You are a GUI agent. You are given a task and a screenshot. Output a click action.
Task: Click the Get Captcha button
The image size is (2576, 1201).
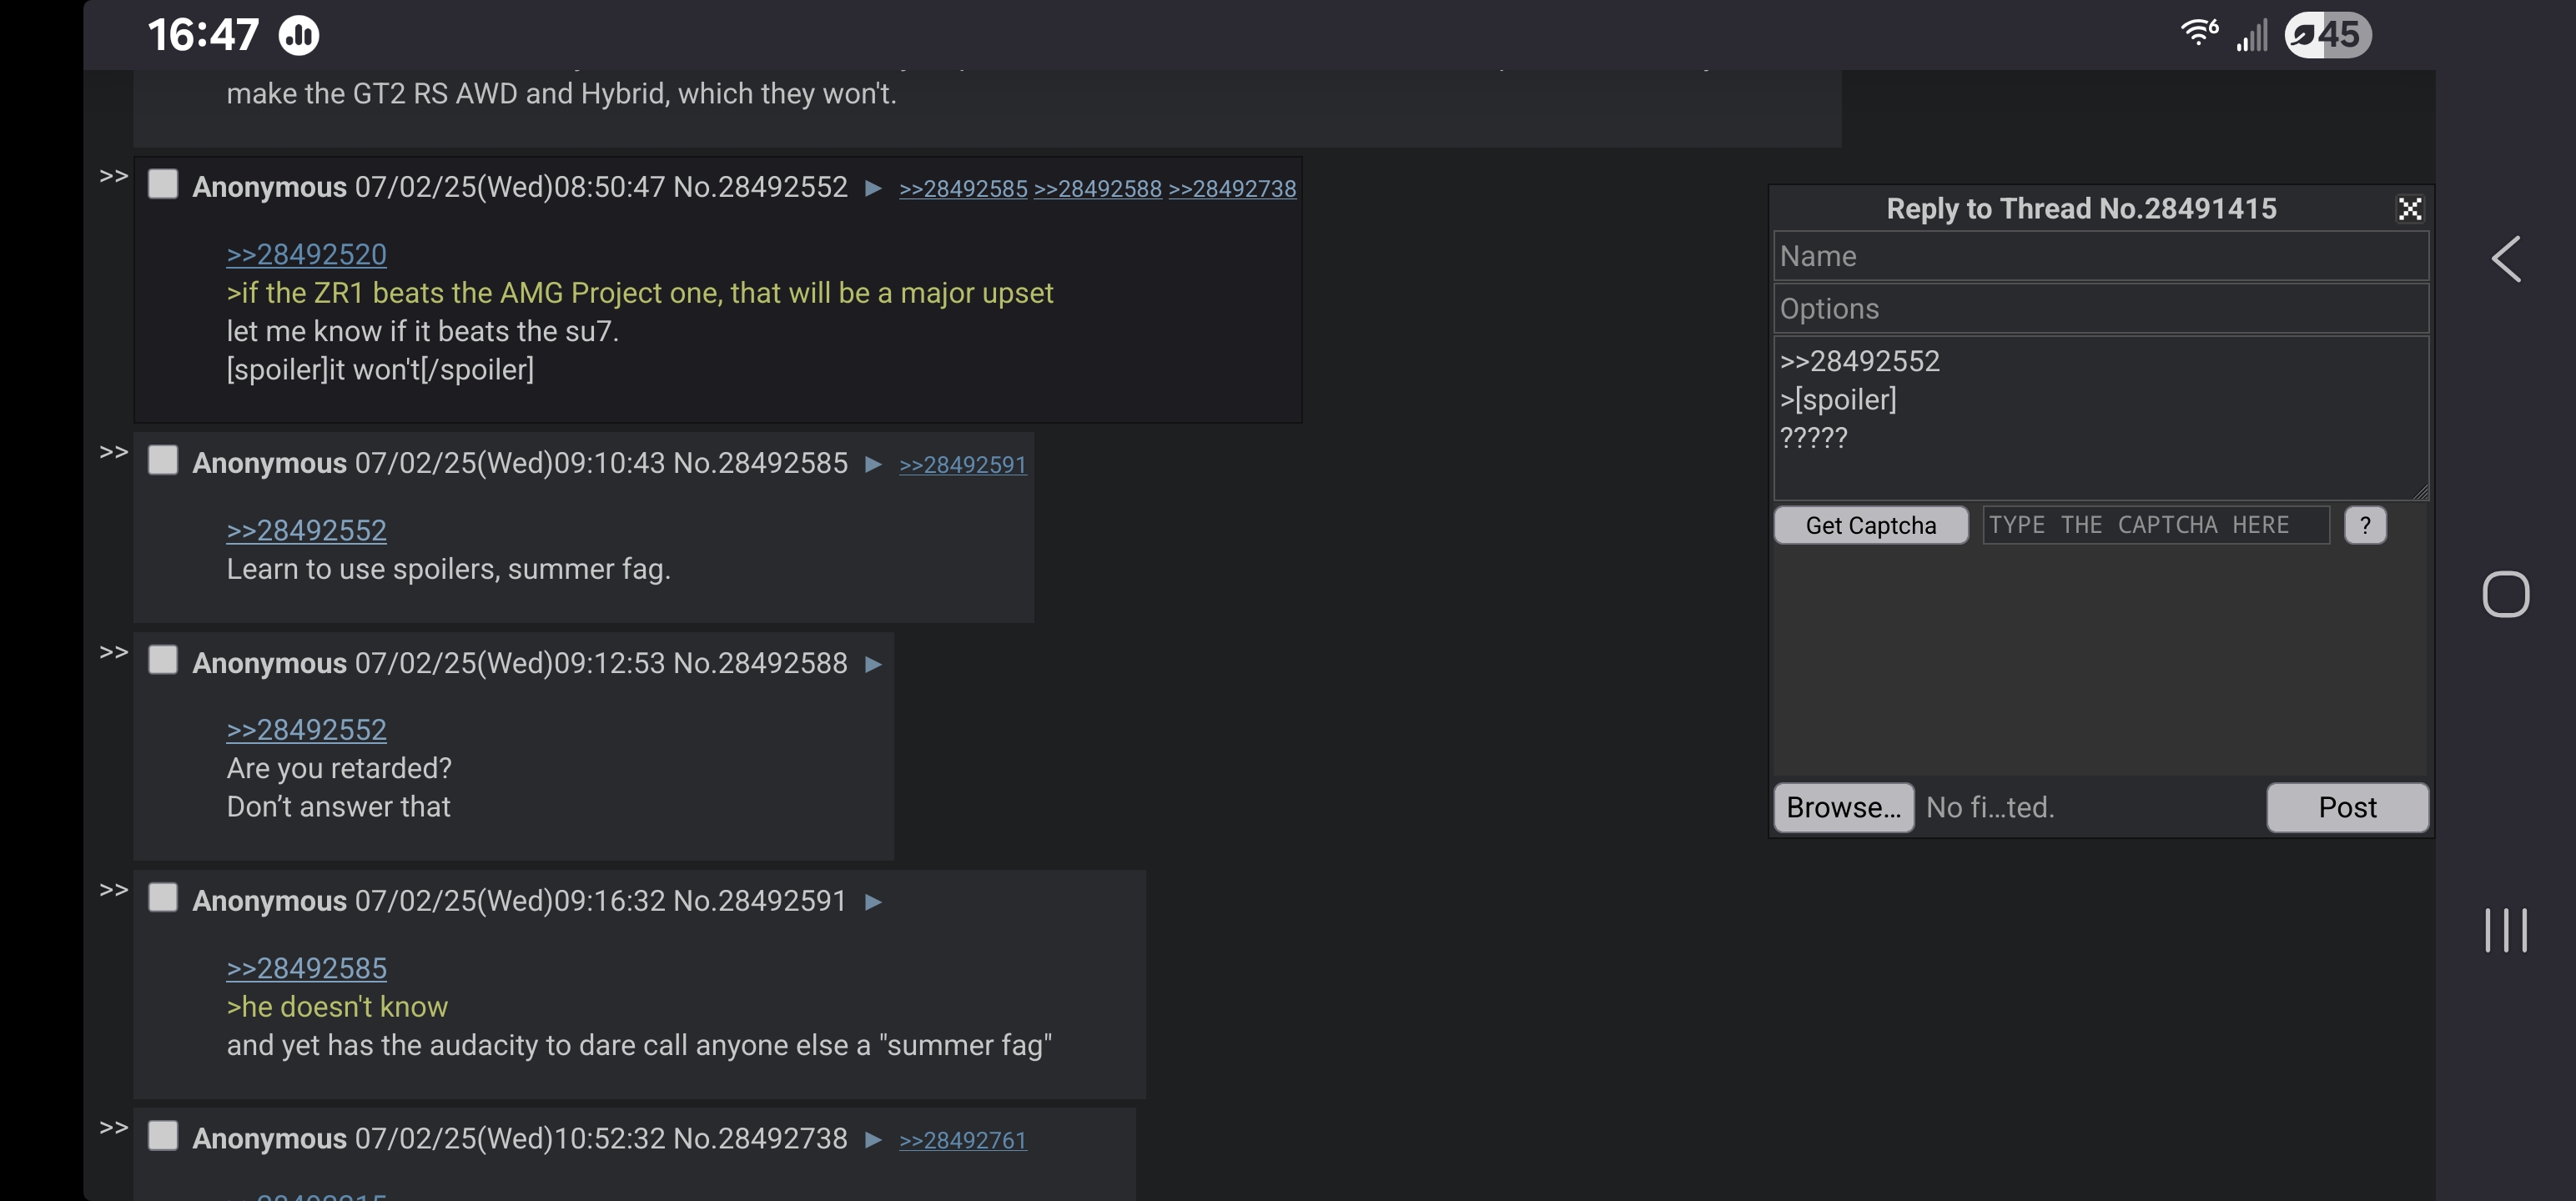1870,525
